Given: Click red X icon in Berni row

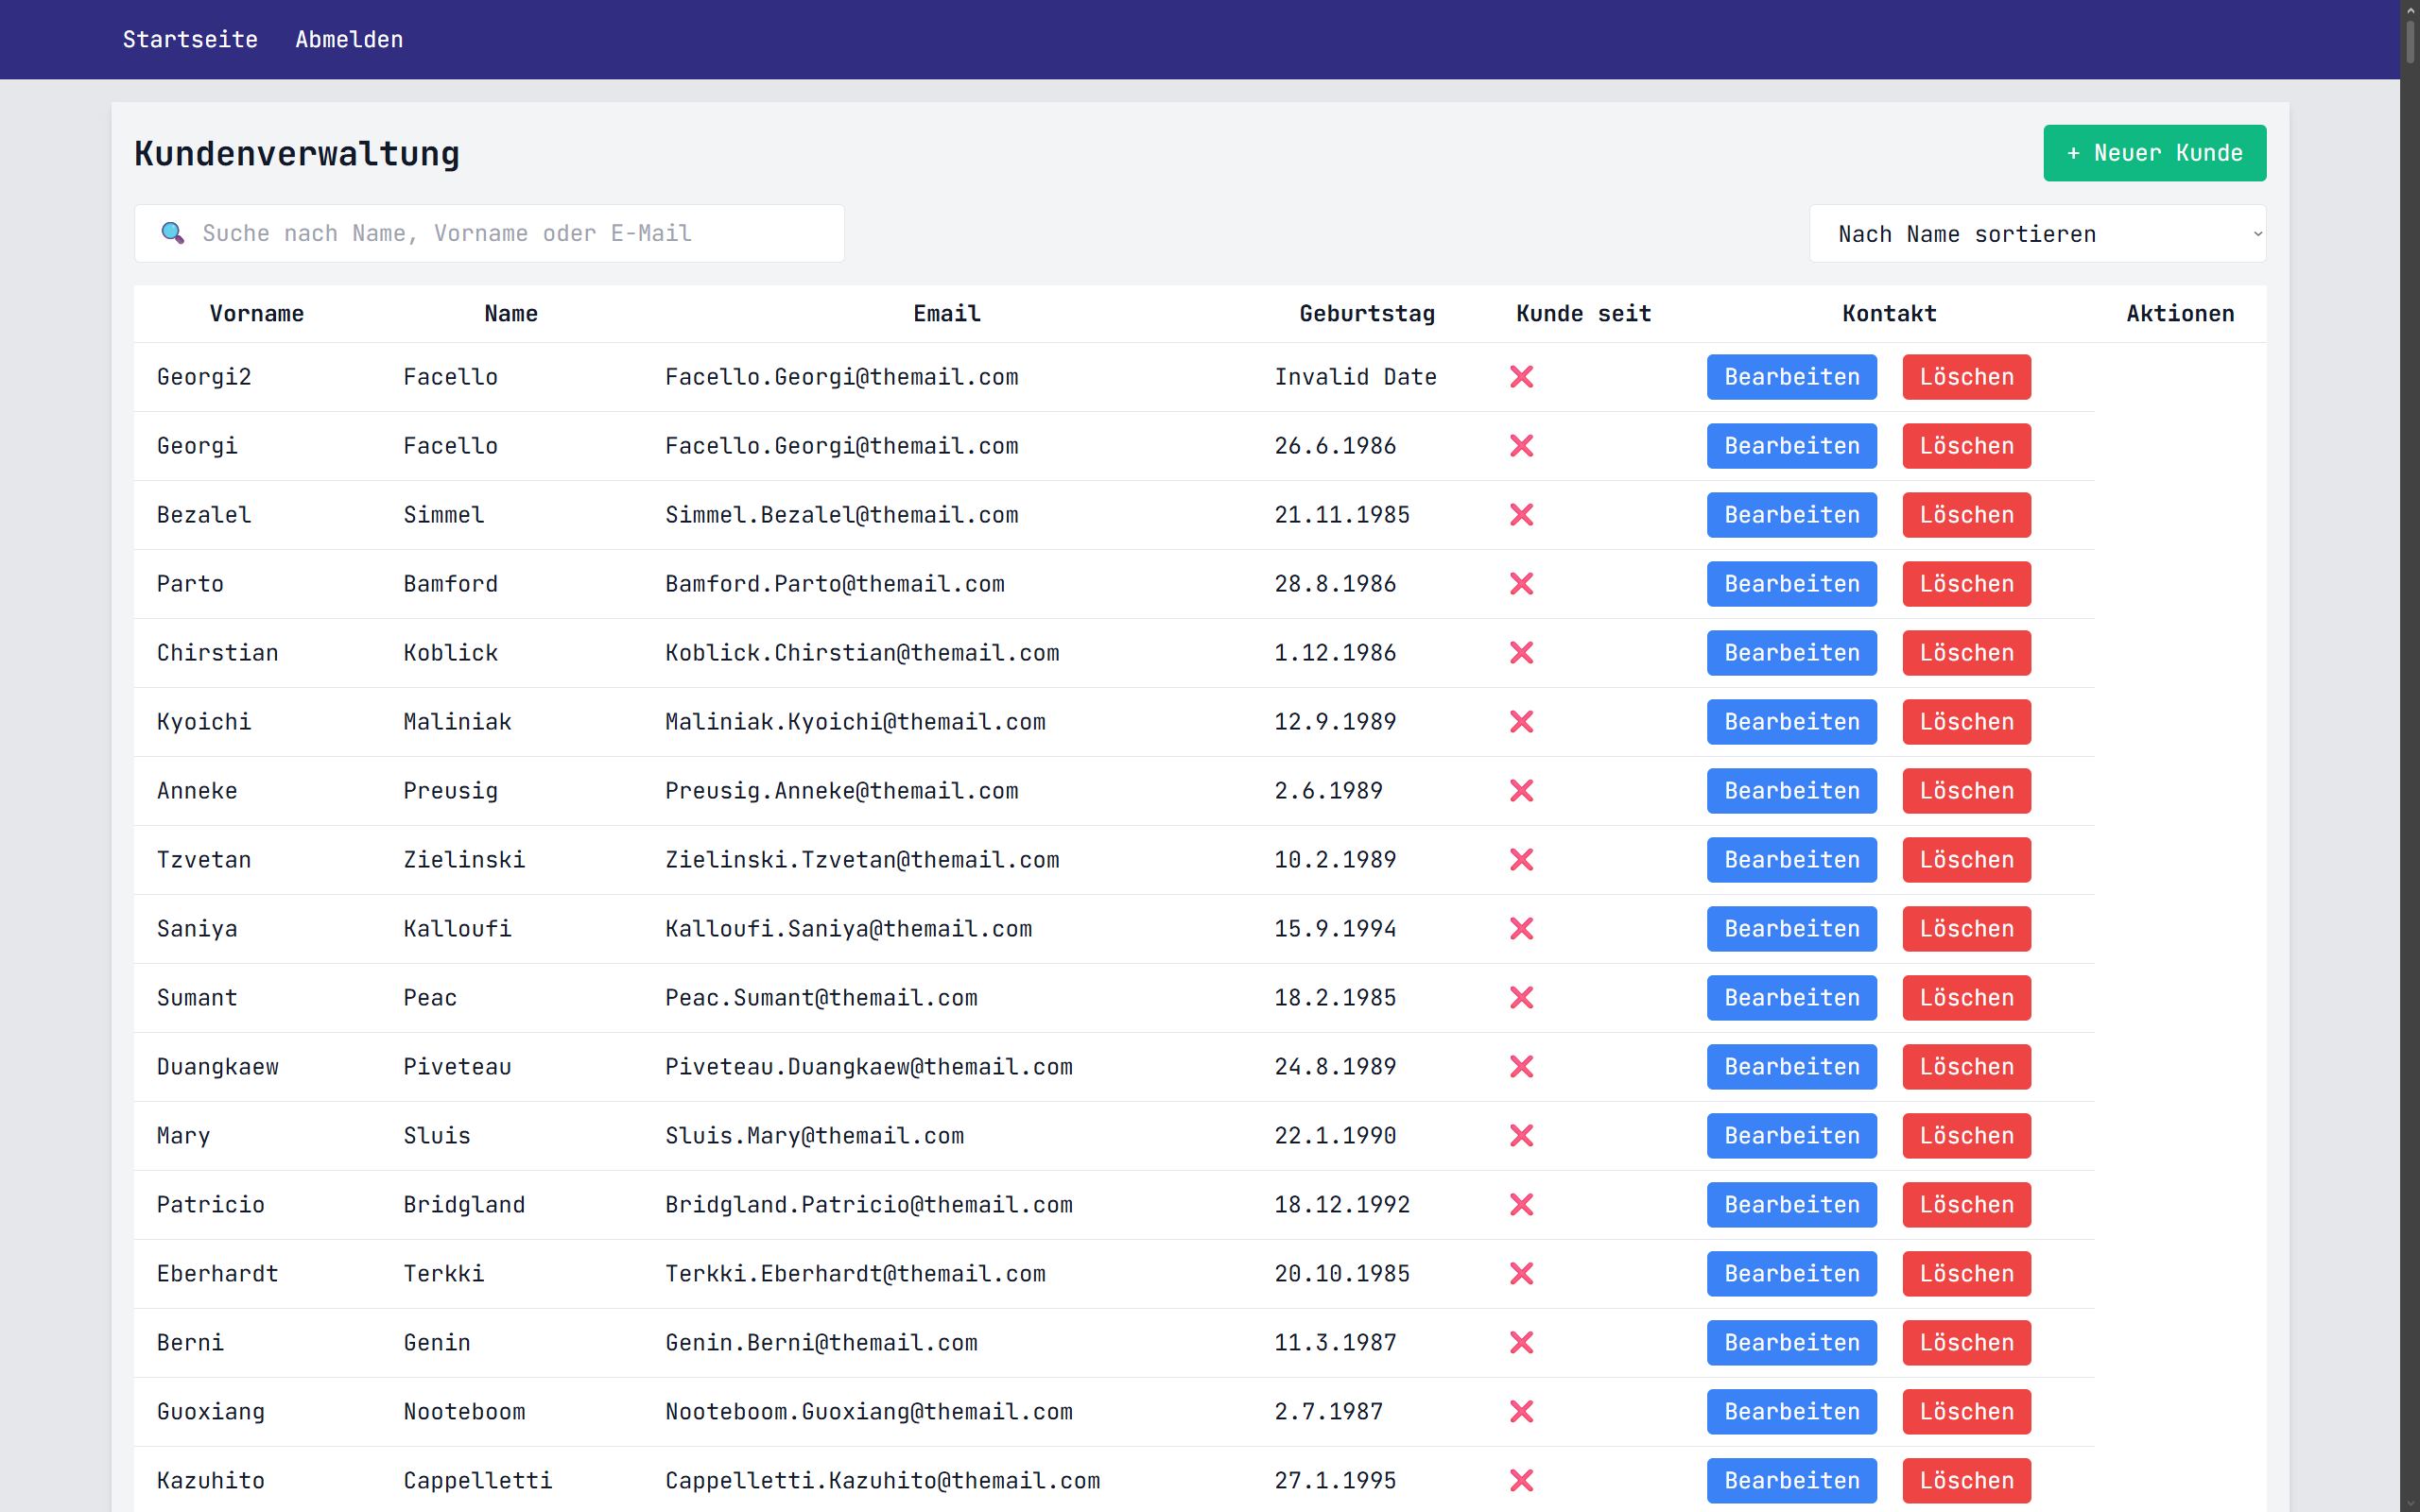Looking at the screenshot, I should point(1521,1343).
